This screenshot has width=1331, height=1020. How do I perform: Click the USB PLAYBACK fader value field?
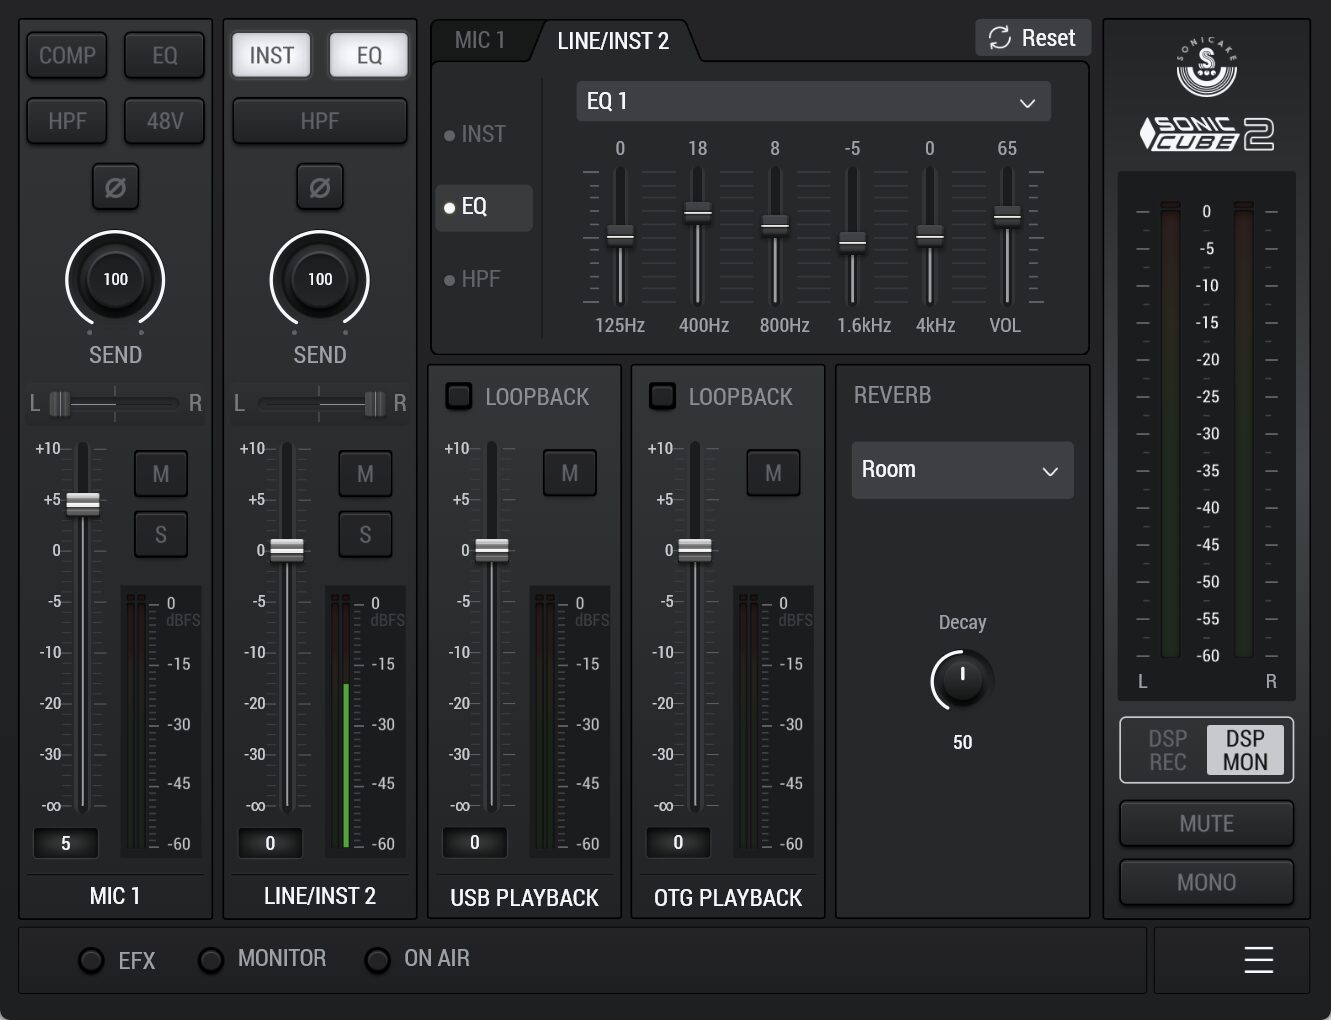point(474,842)
